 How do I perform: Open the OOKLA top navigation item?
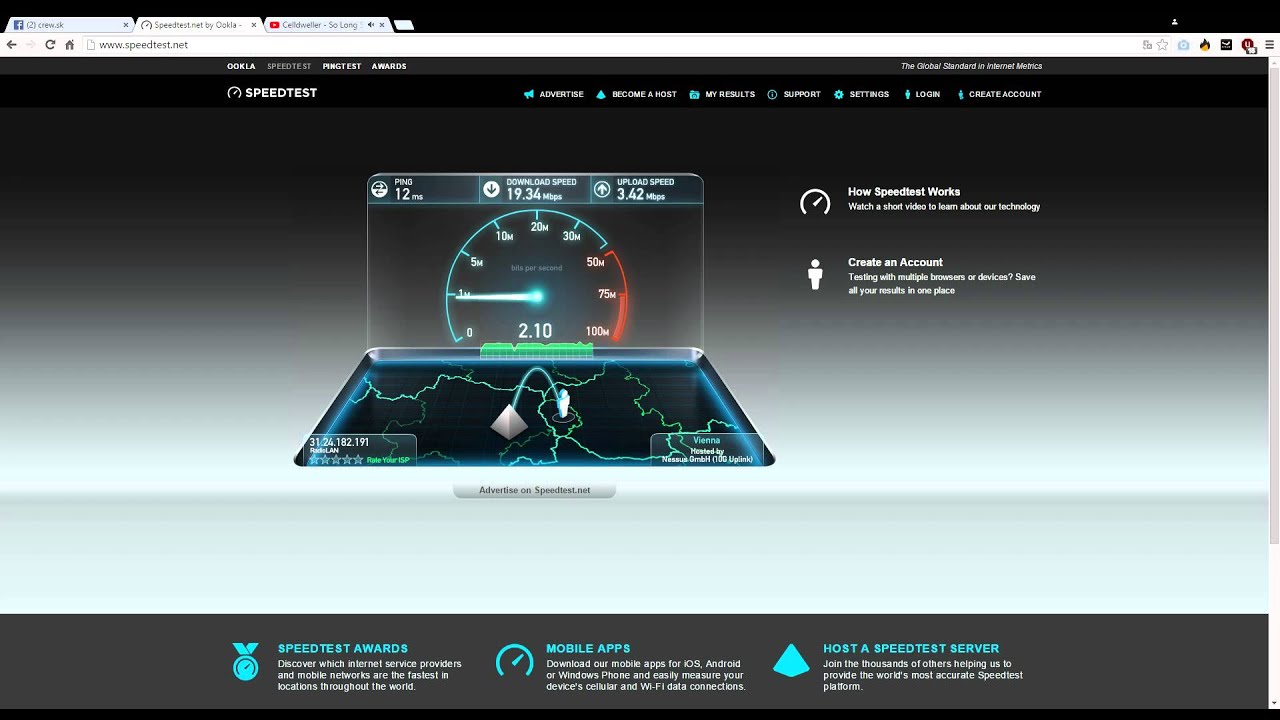point(241,66)
